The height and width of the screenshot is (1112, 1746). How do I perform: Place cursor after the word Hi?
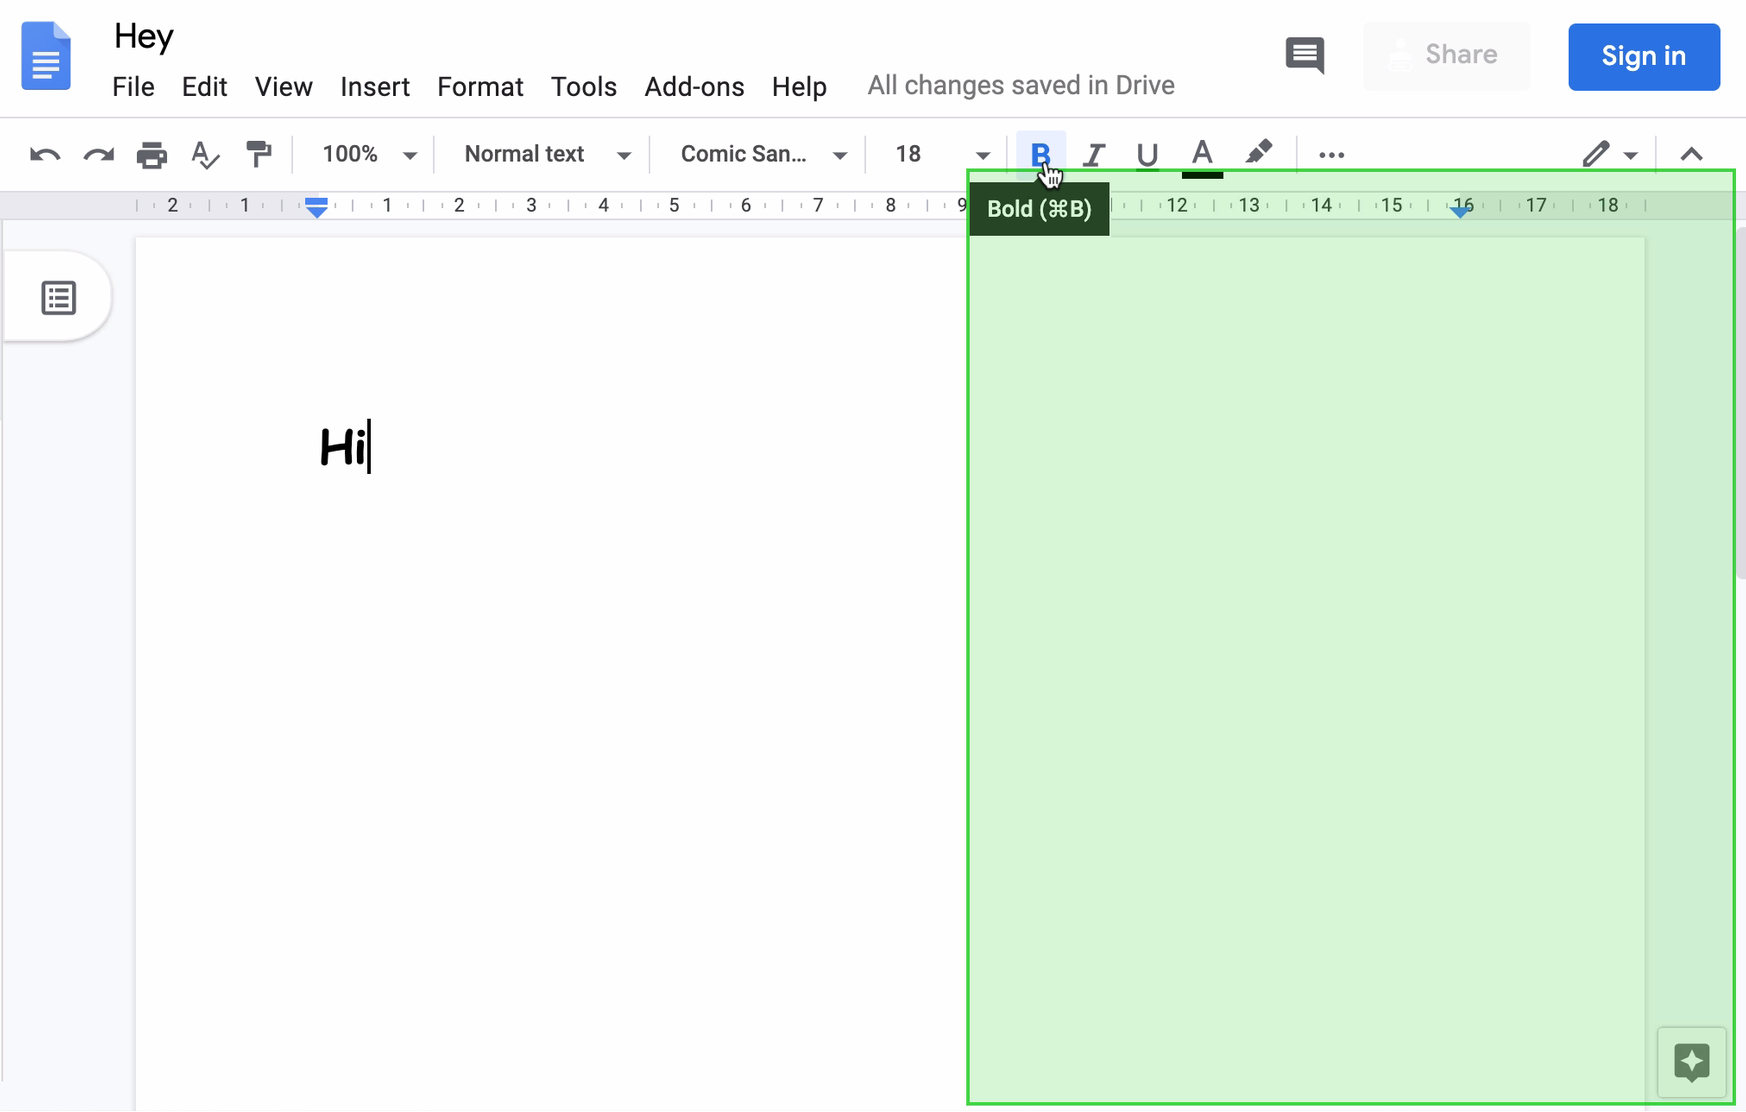click(369, 447)
